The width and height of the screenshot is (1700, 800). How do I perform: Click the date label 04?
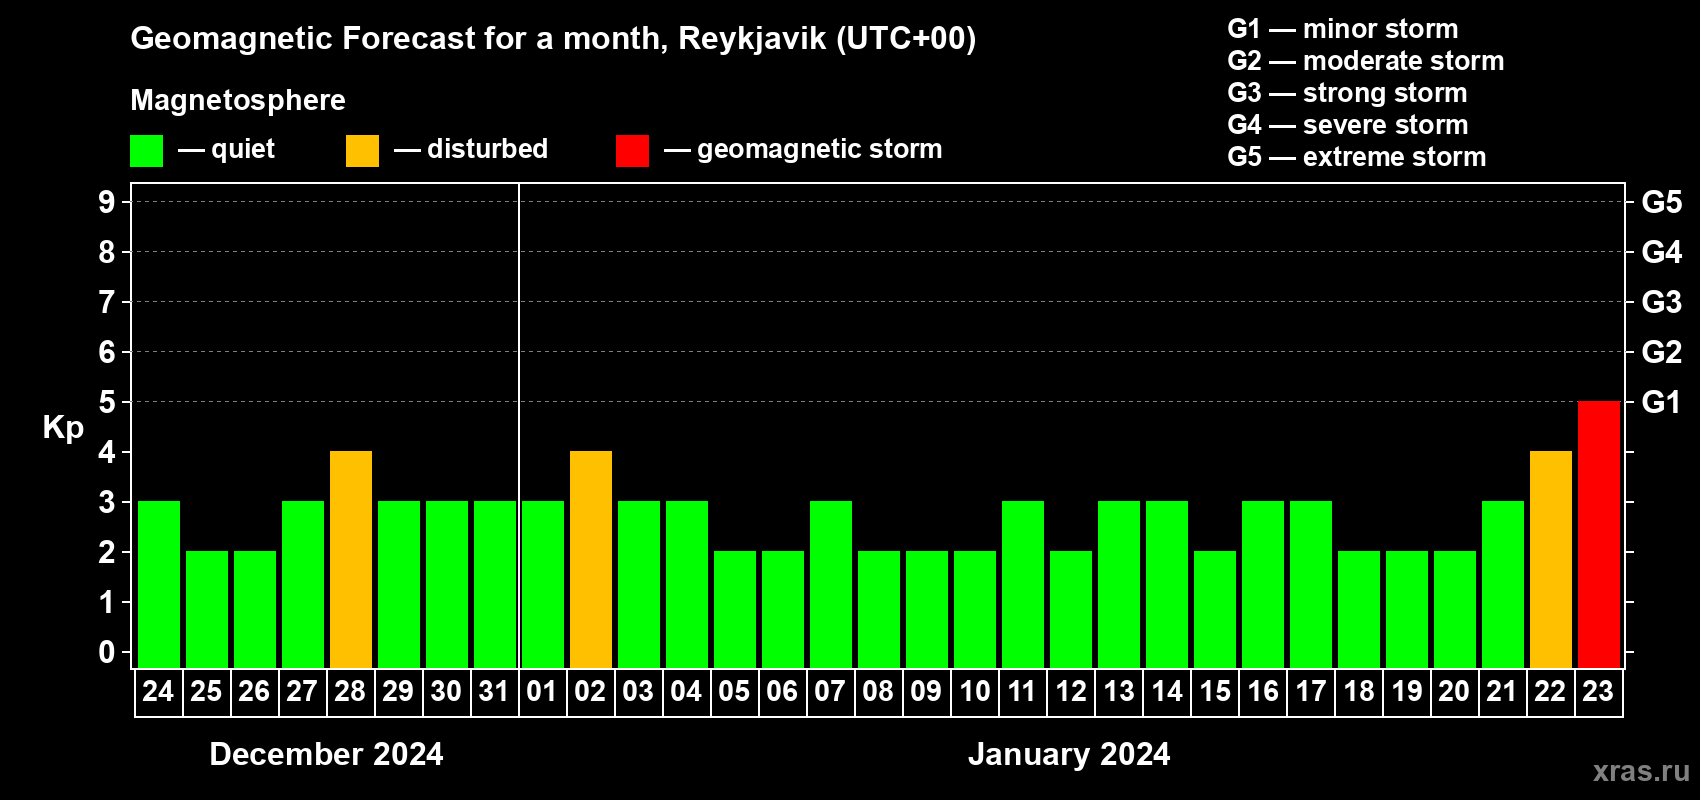686,692
